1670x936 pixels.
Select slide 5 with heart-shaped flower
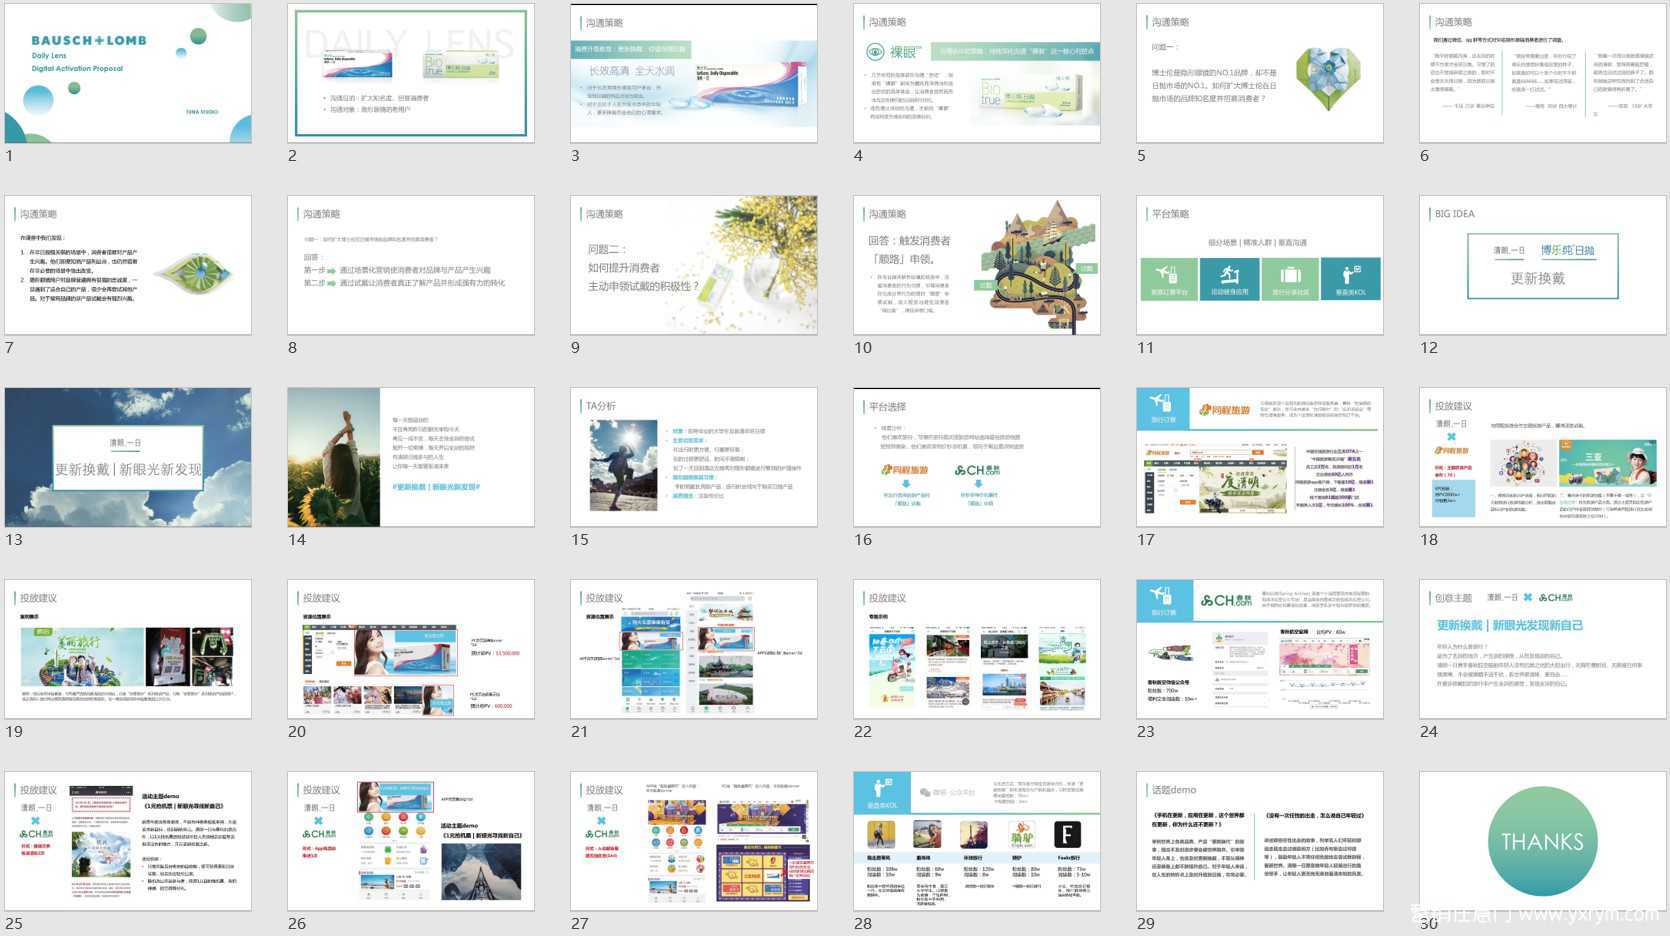[x=1260, y=73]
